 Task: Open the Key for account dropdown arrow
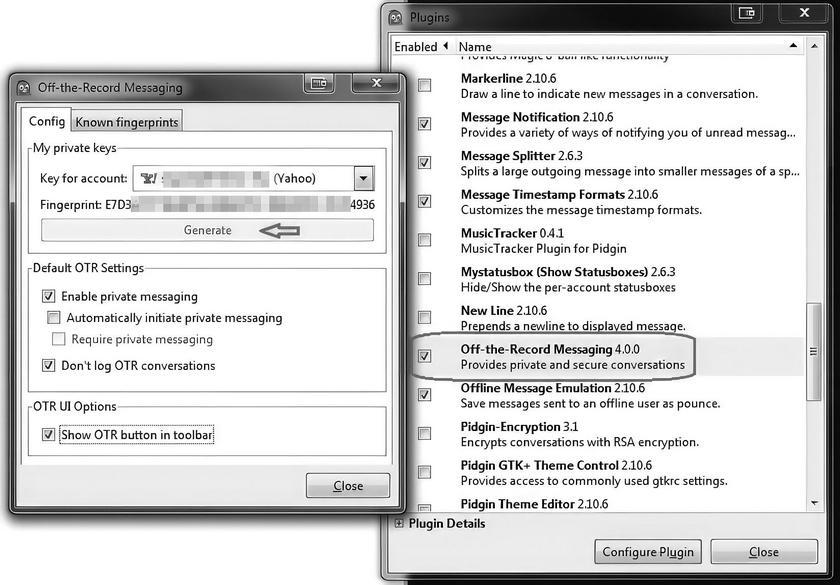click(363, 178)
